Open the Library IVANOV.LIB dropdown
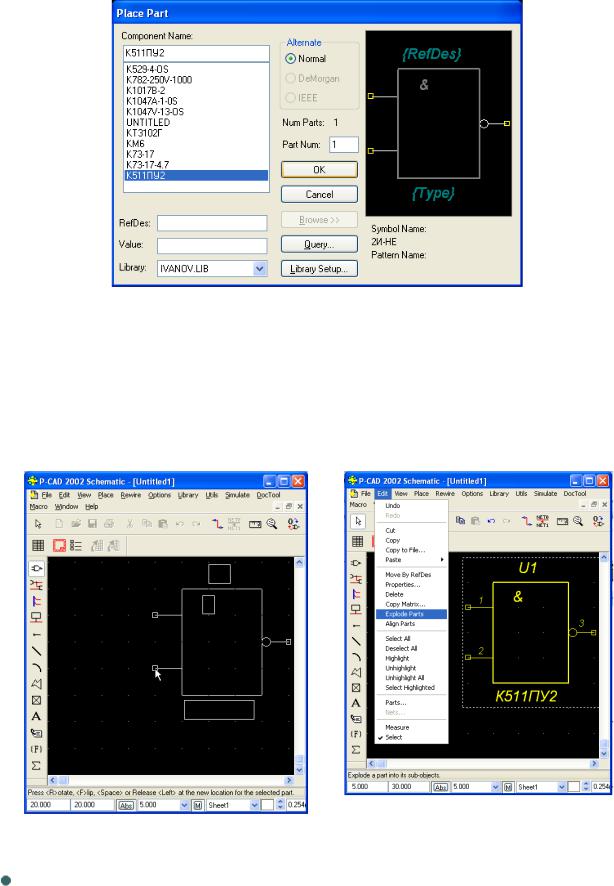Viewport: 614px width, 886px height. coord(260,268)
